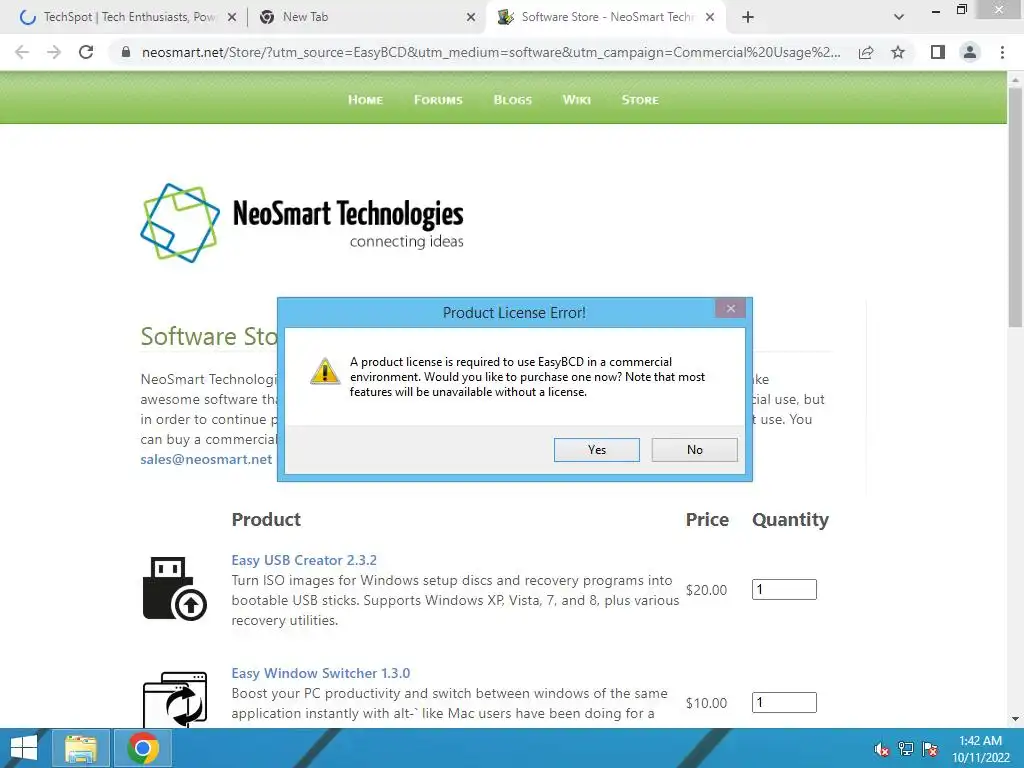This screenshot has width=1024, height=768.
Task: Click the Quantity column heading
Action: coord(790,520)
